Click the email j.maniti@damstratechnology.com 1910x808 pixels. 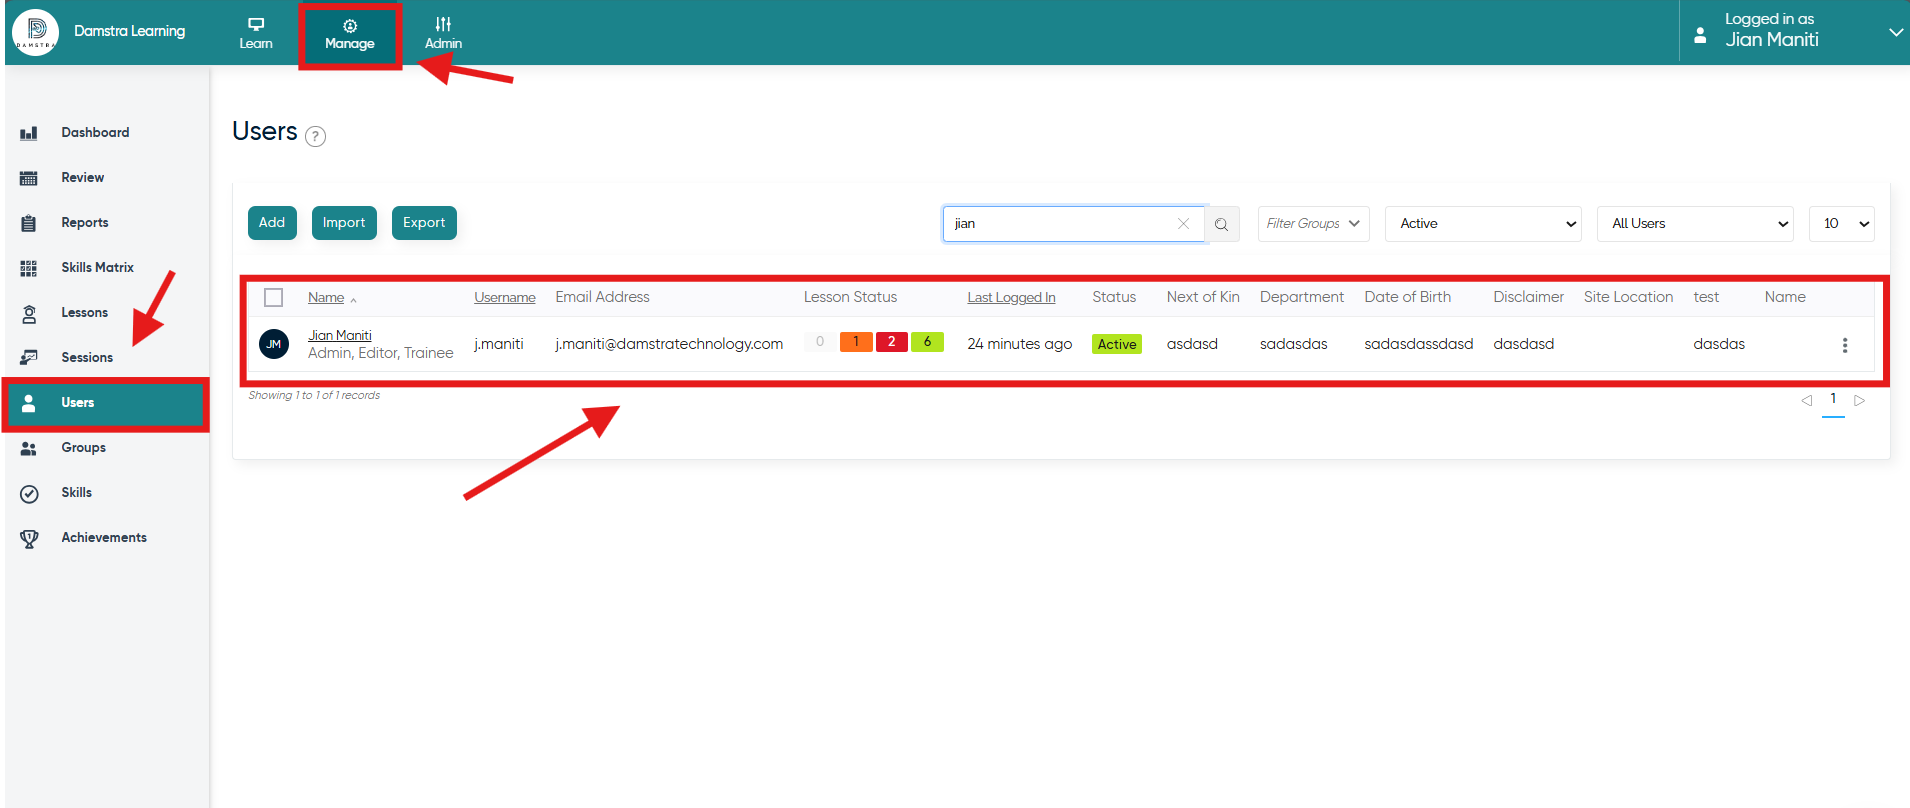pyautogui.click(x=669, y=344)
